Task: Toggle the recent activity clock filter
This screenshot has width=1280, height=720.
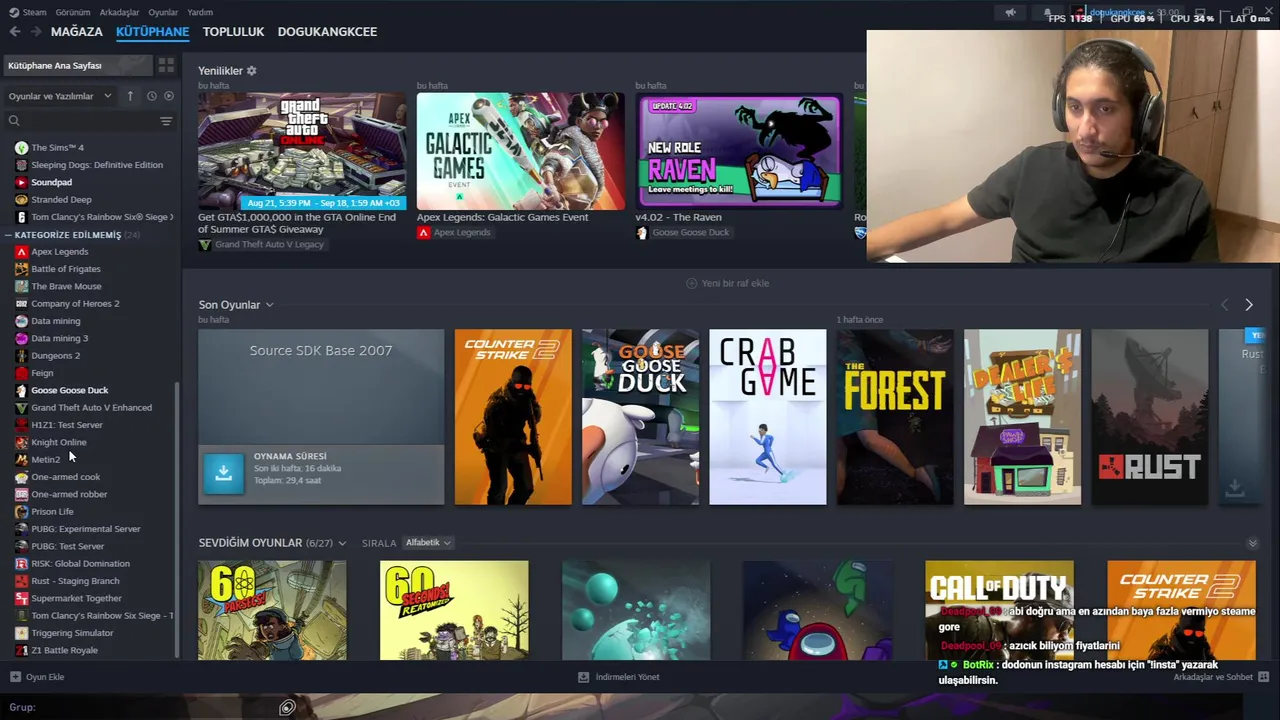Action: click(151, 96)
